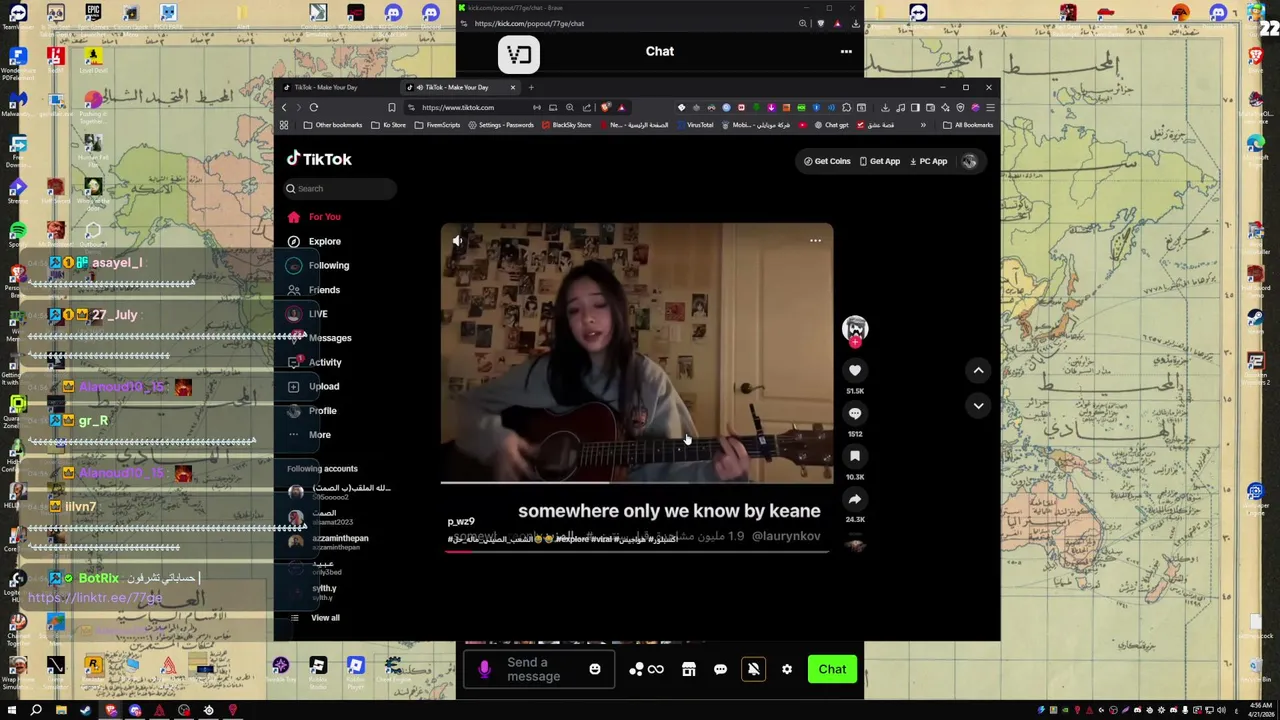
Task: Click the Brave Shields lion icon
Action: click(x=606, y=108)
